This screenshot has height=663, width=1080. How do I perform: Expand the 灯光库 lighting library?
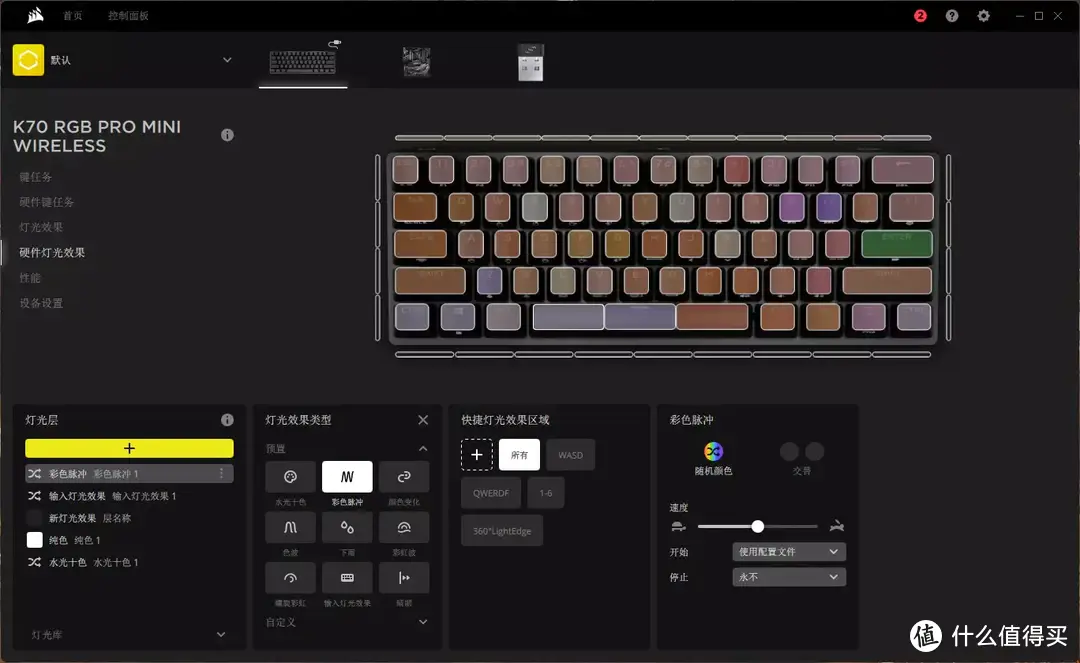pyautogui.click(x=221, y=635)
